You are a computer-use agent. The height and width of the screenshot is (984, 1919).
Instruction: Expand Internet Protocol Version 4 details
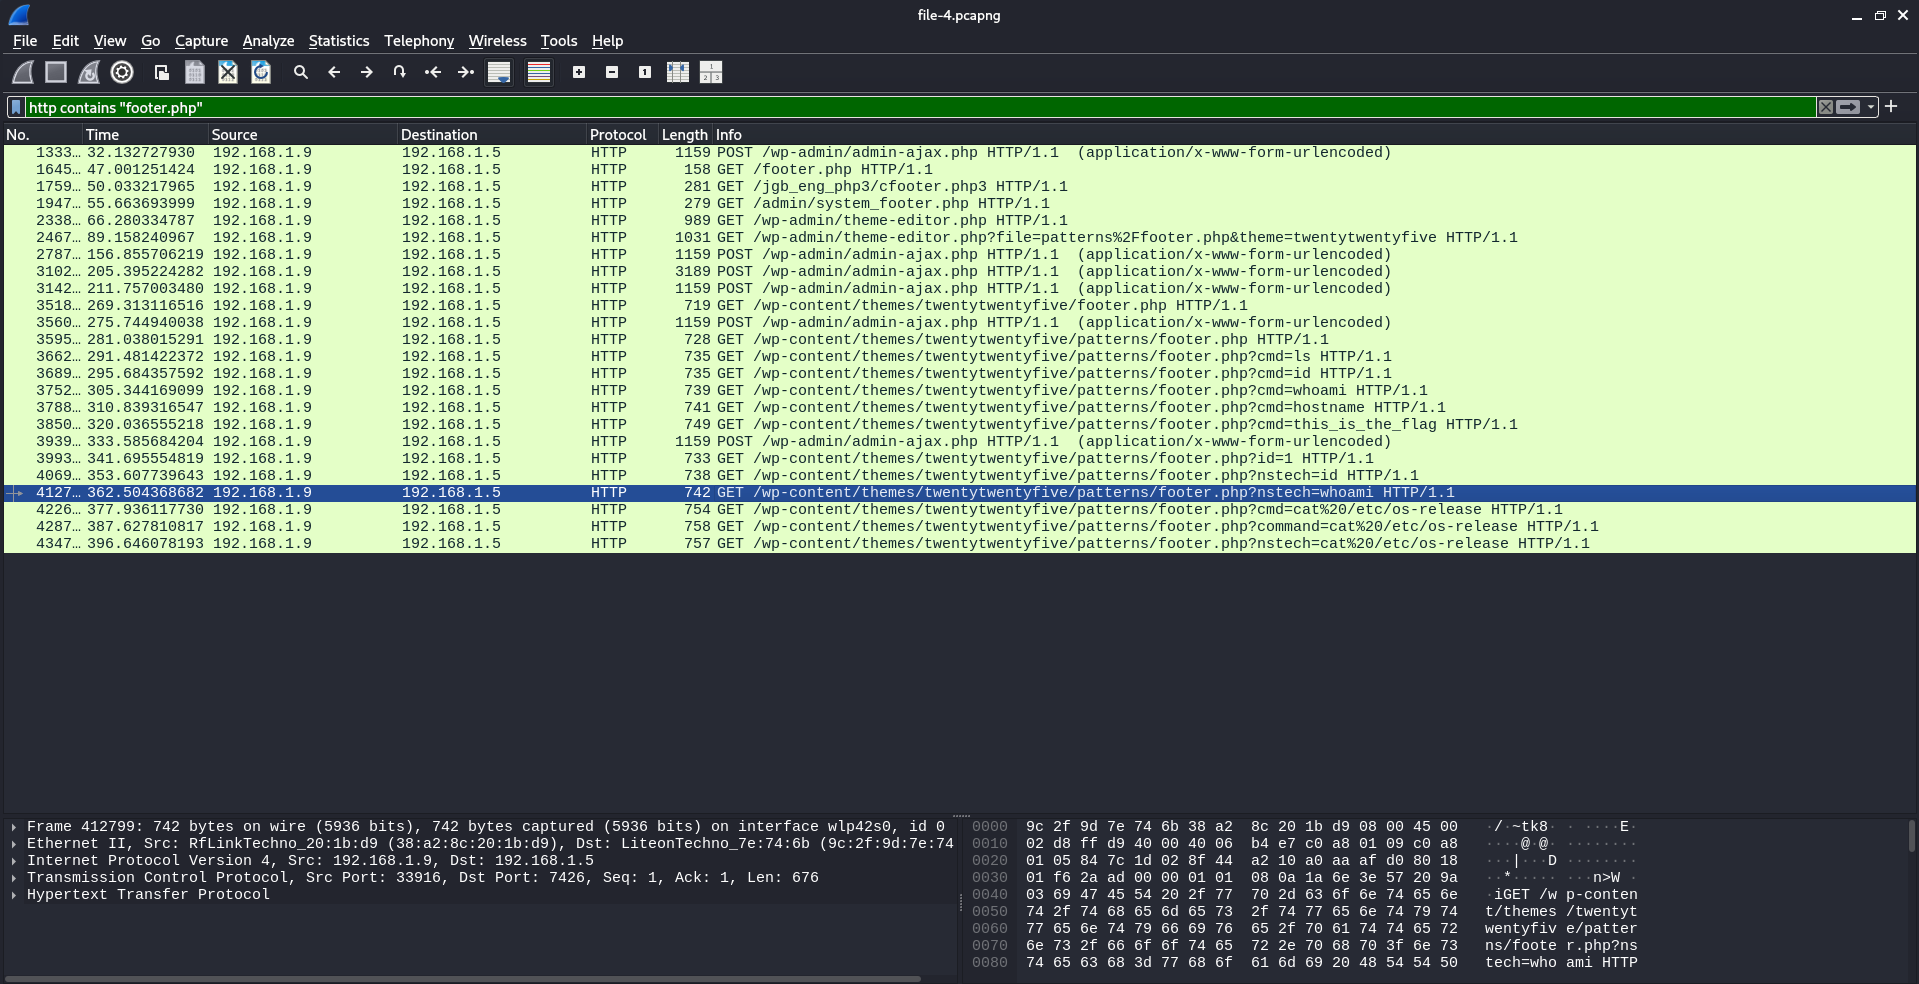click(14, 861)
